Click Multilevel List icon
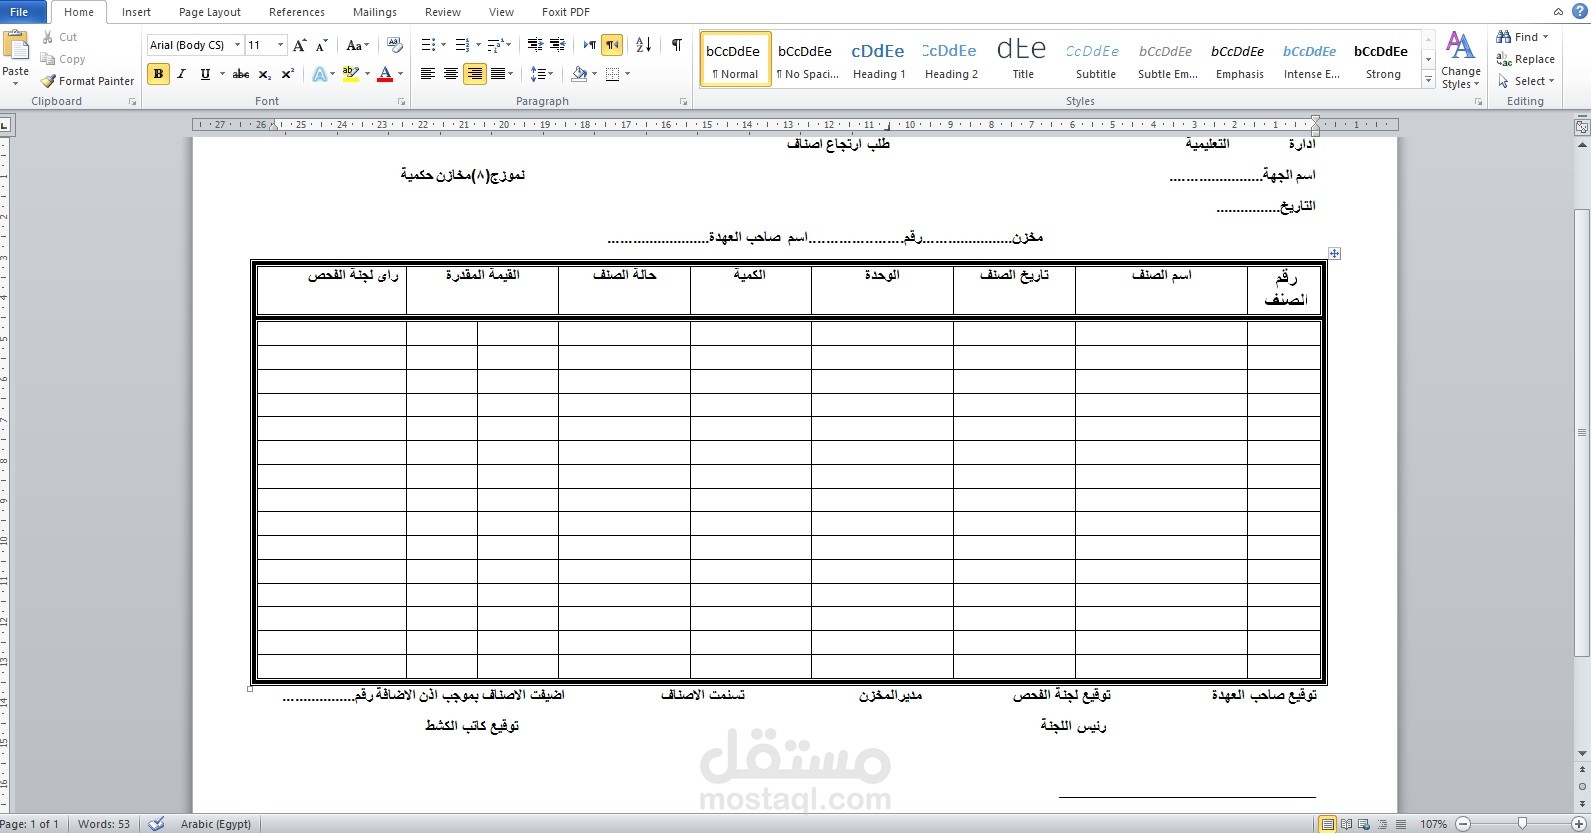1591x833 pixels. coord(494,45)
